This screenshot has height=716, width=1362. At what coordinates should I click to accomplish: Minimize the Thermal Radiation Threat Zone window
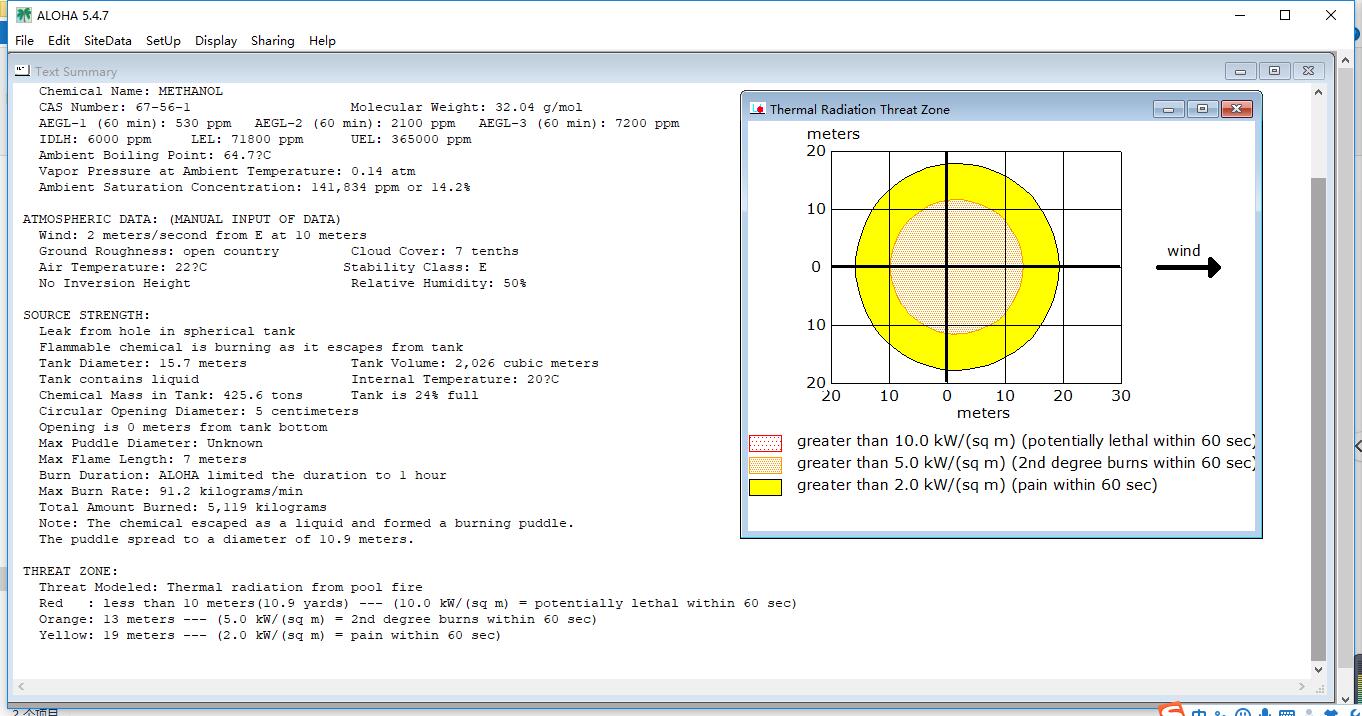1167,109
